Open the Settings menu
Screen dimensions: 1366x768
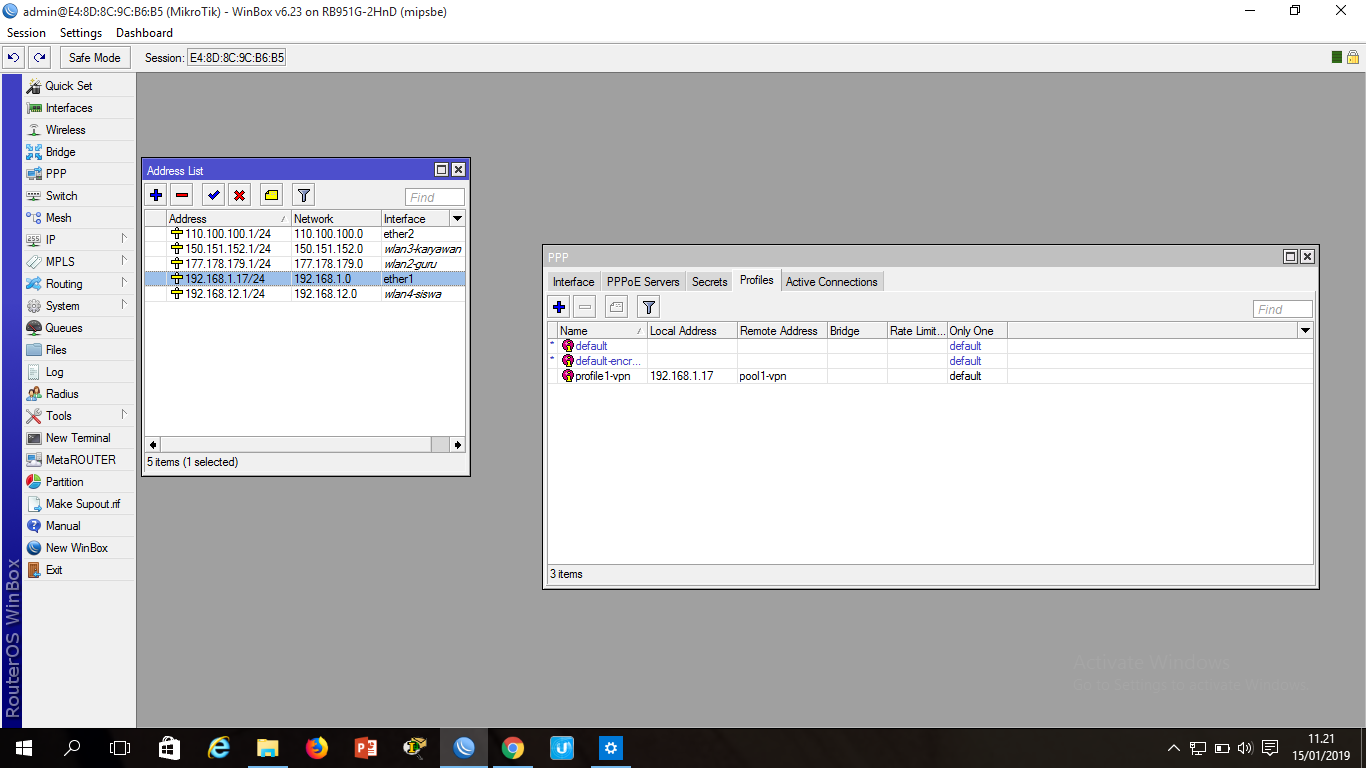(81, 33)
